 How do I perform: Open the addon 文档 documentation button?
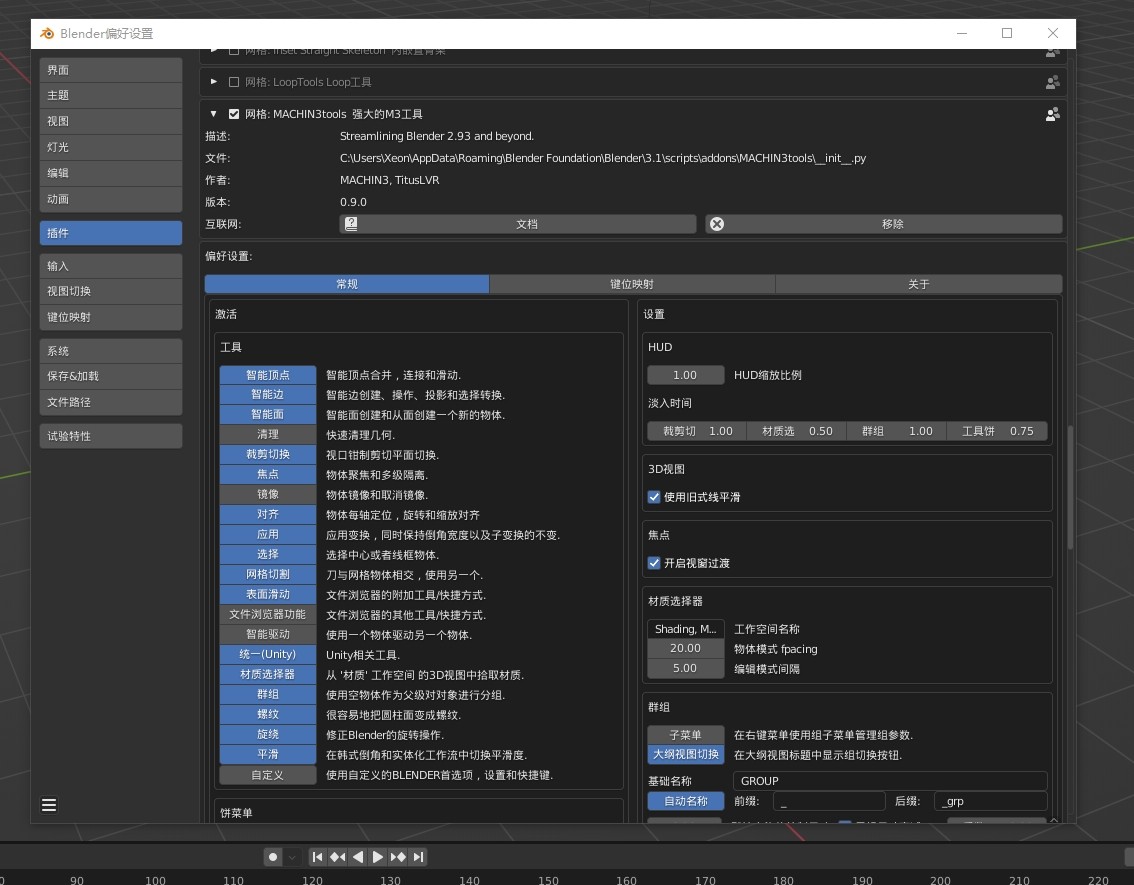(x=518, y=224)
